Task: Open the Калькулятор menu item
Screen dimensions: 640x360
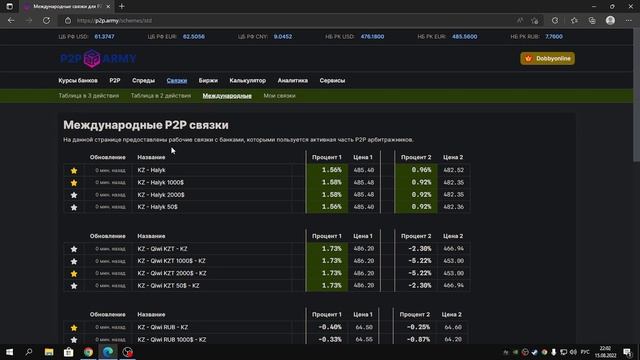Action: 248,80
